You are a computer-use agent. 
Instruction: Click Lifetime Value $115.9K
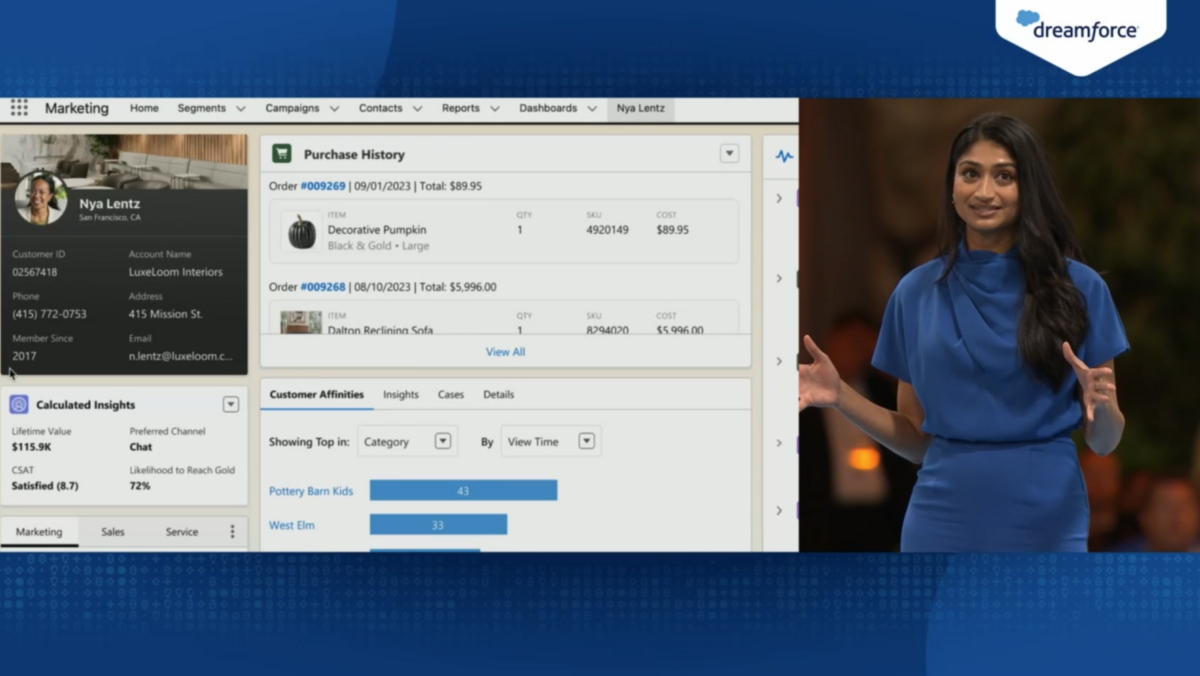click(30, 447)
